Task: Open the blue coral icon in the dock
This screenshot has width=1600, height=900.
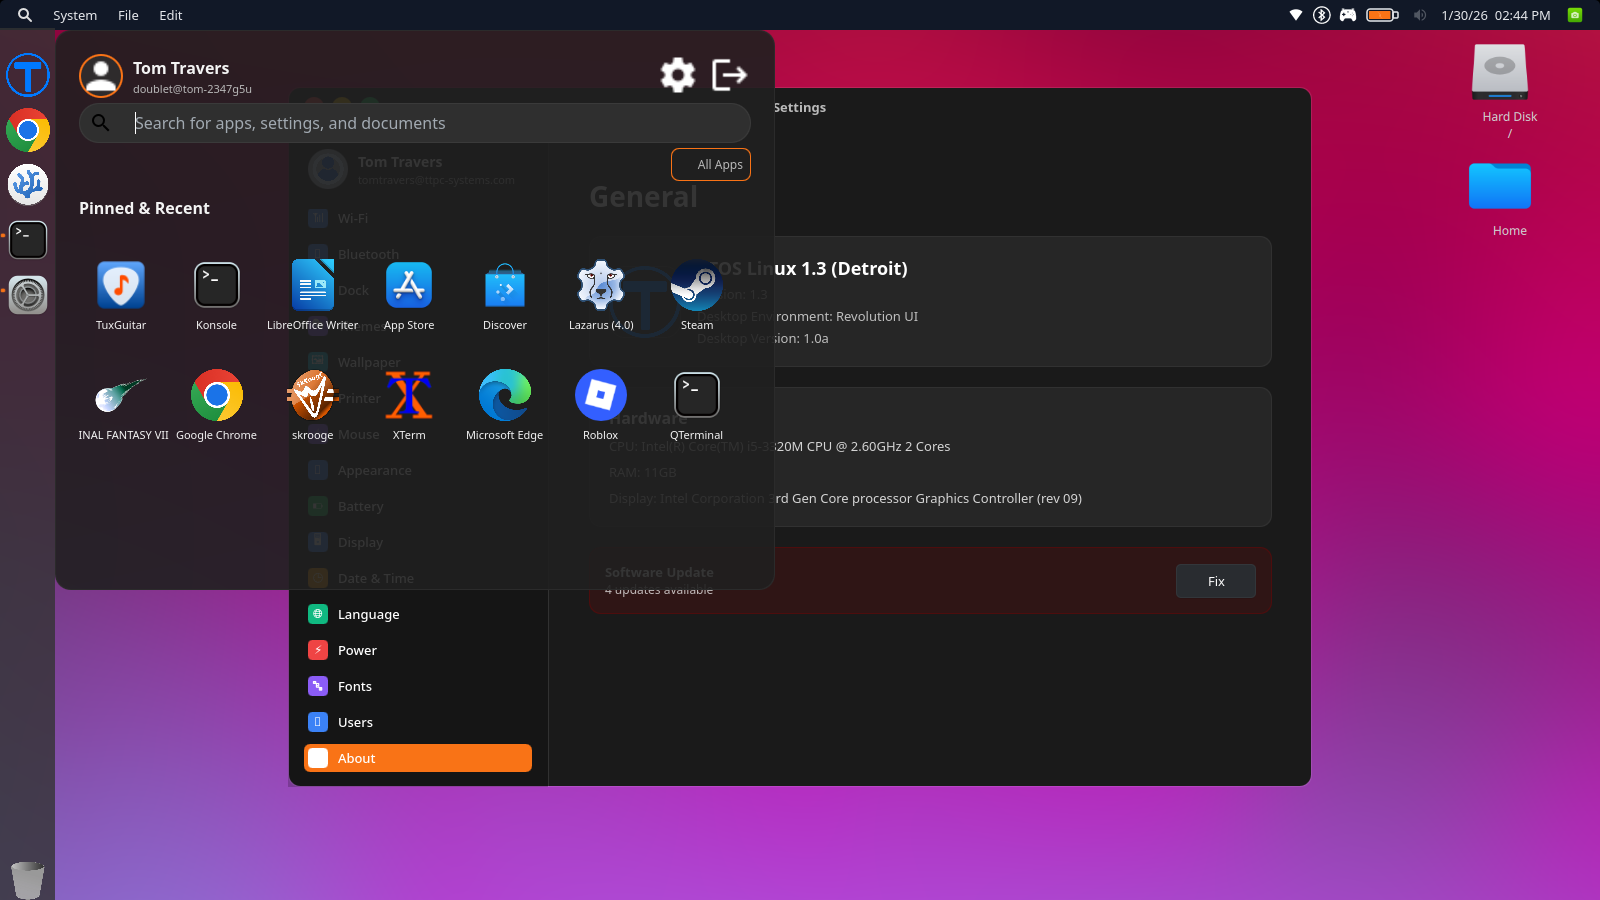Action: click(28, 185)
